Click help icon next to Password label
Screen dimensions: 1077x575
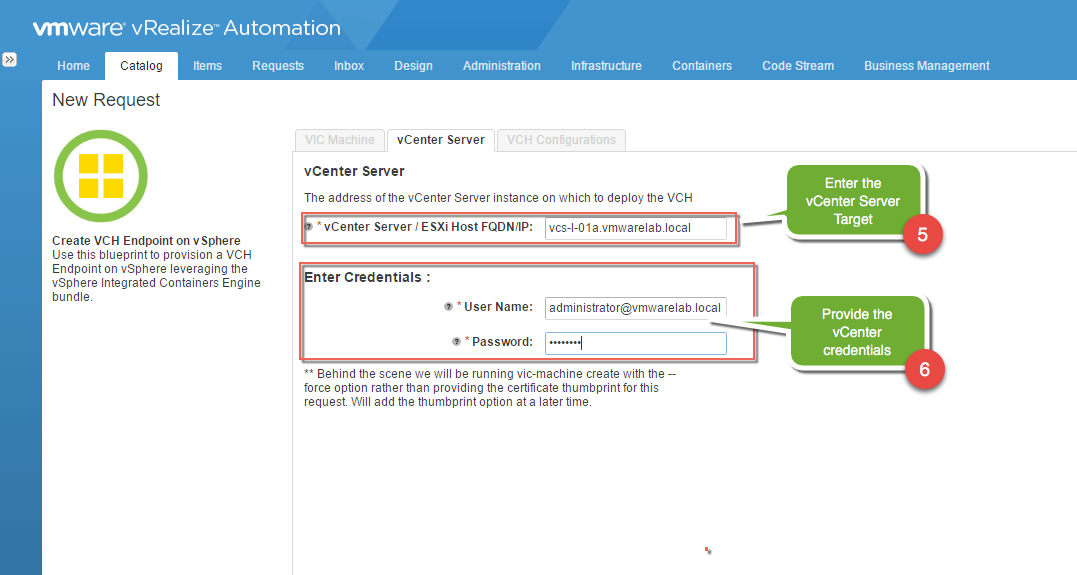[x=456, y=342]
